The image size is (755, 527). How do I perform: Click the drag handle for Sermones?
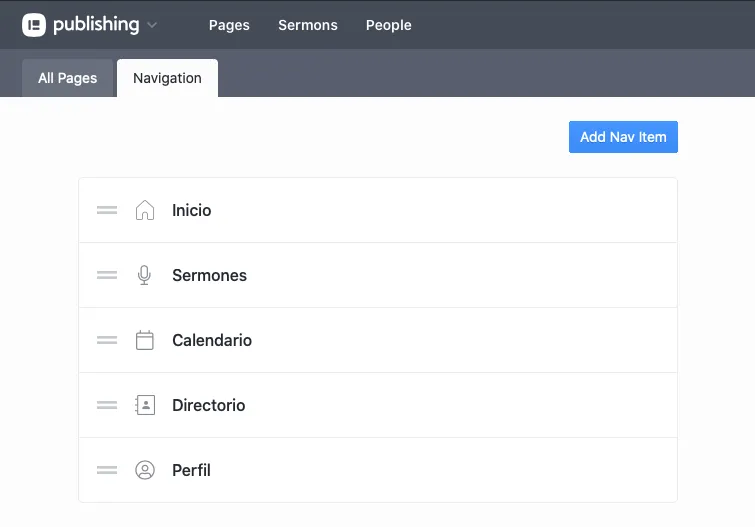(x=107, y=275)
